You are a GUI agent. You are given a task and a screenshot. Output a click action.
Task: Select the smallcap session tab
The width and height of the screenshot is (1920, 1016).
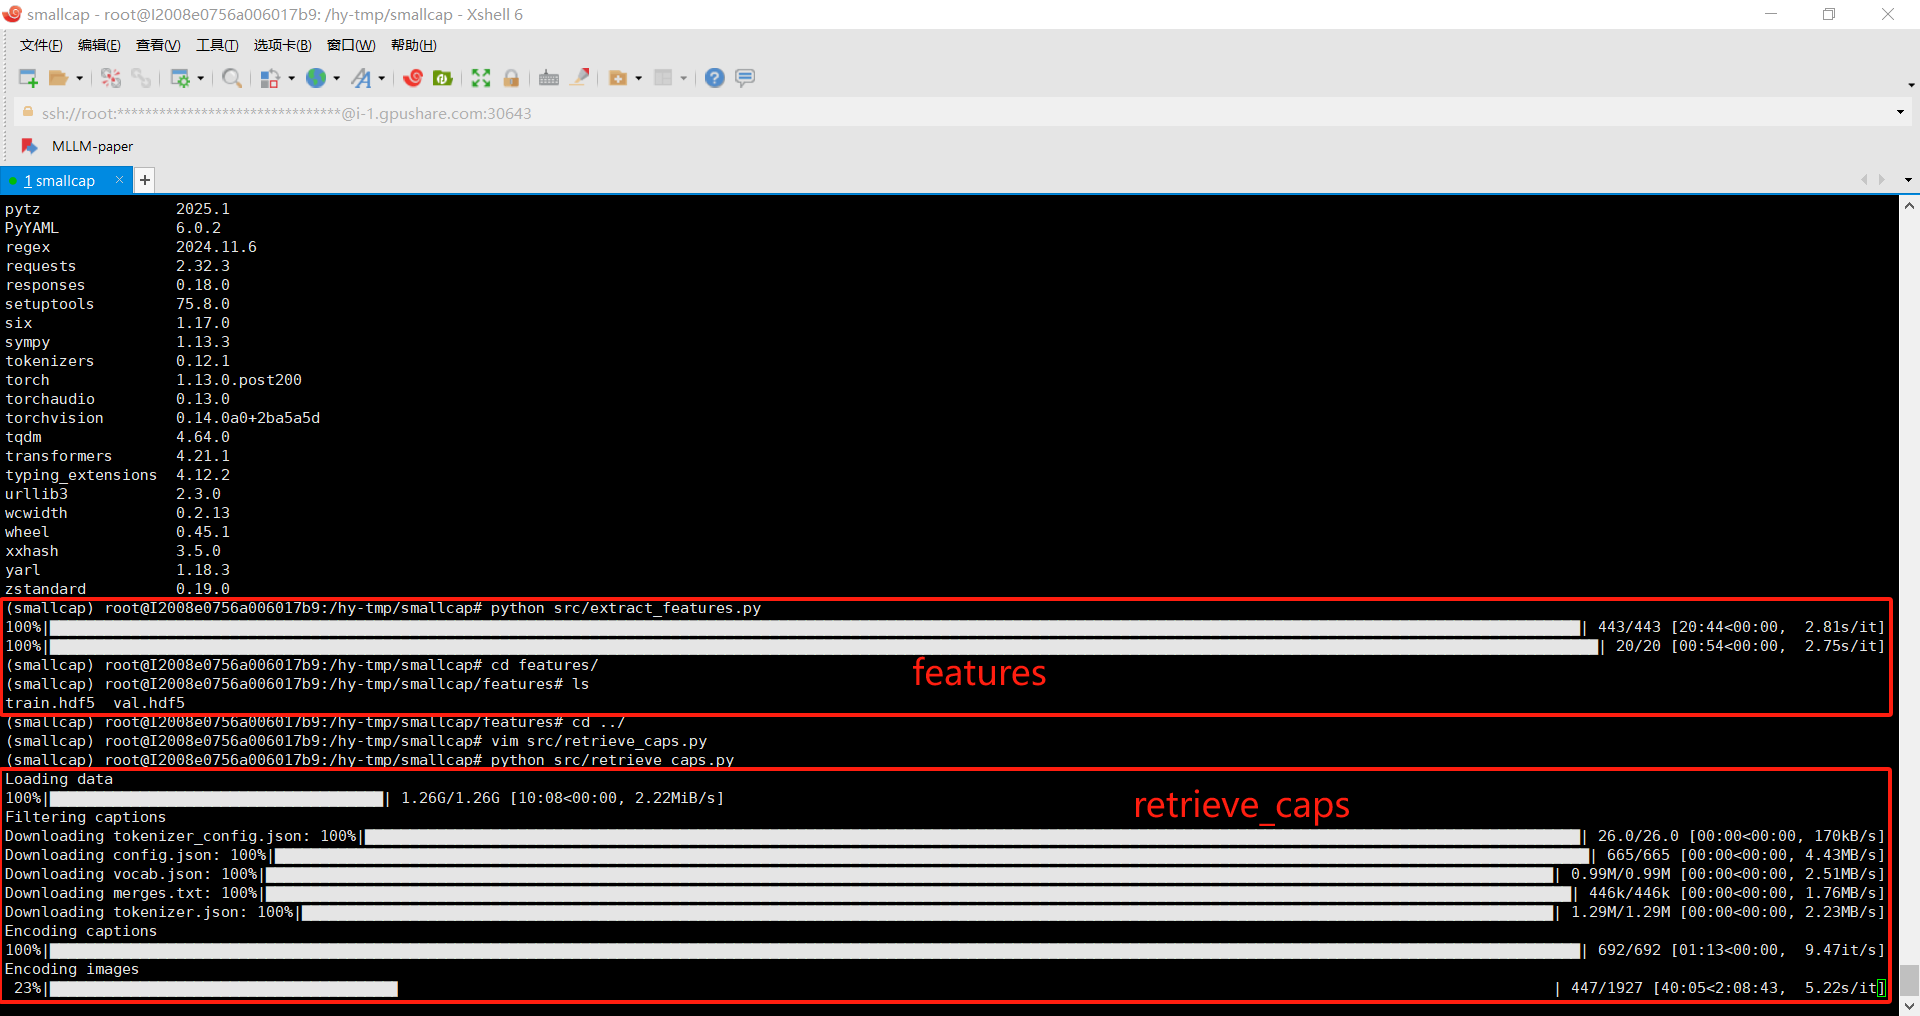pyautogui.click(x=60, y=181)
